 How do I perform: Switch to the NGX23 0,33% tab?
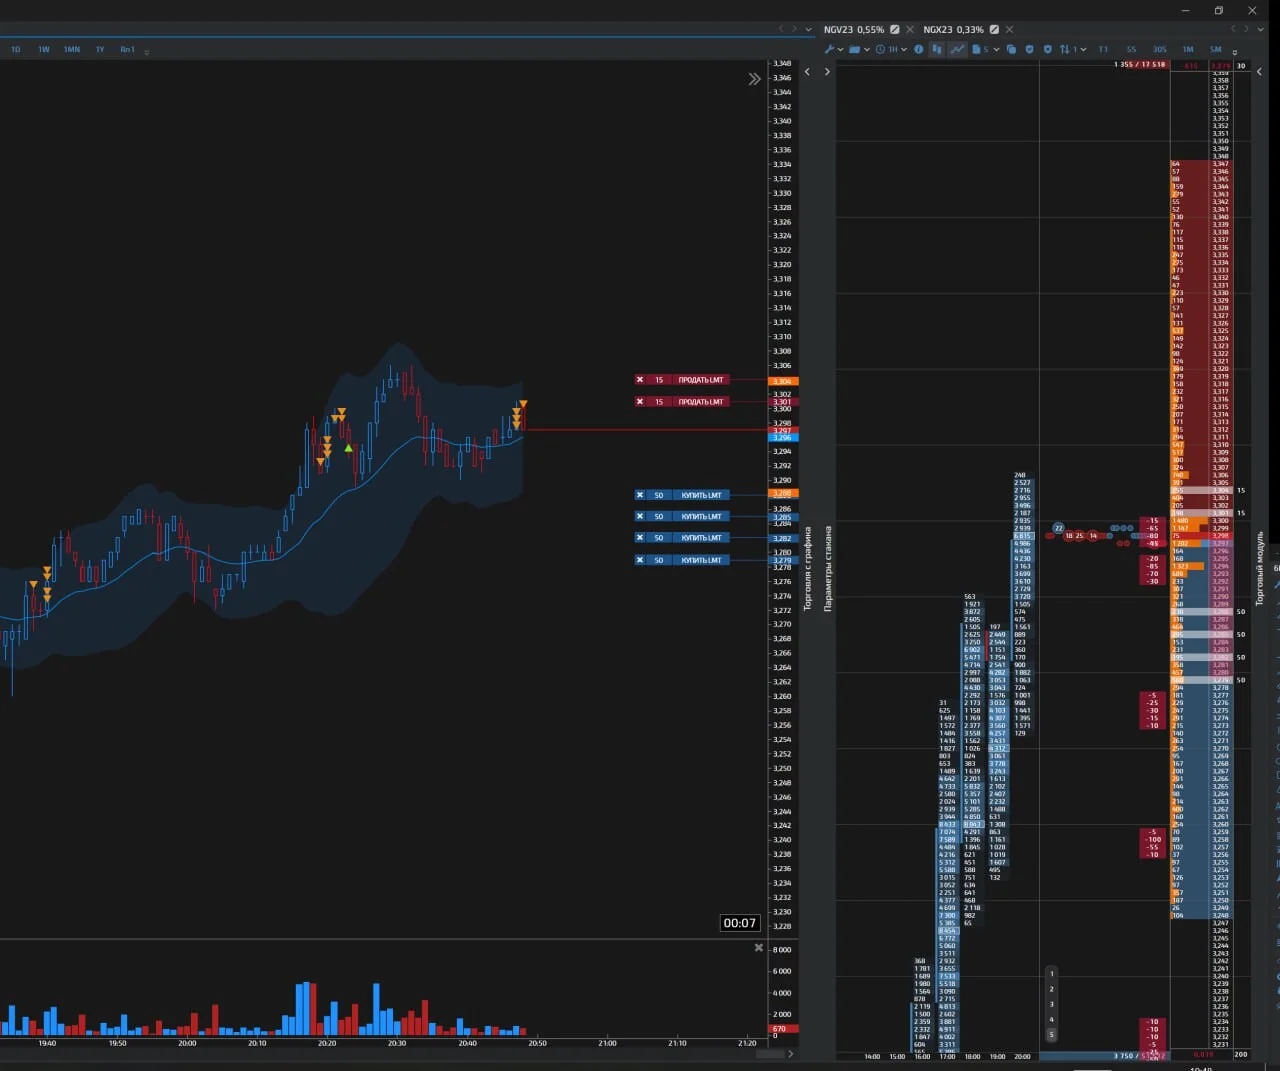(x=953, y=30)
